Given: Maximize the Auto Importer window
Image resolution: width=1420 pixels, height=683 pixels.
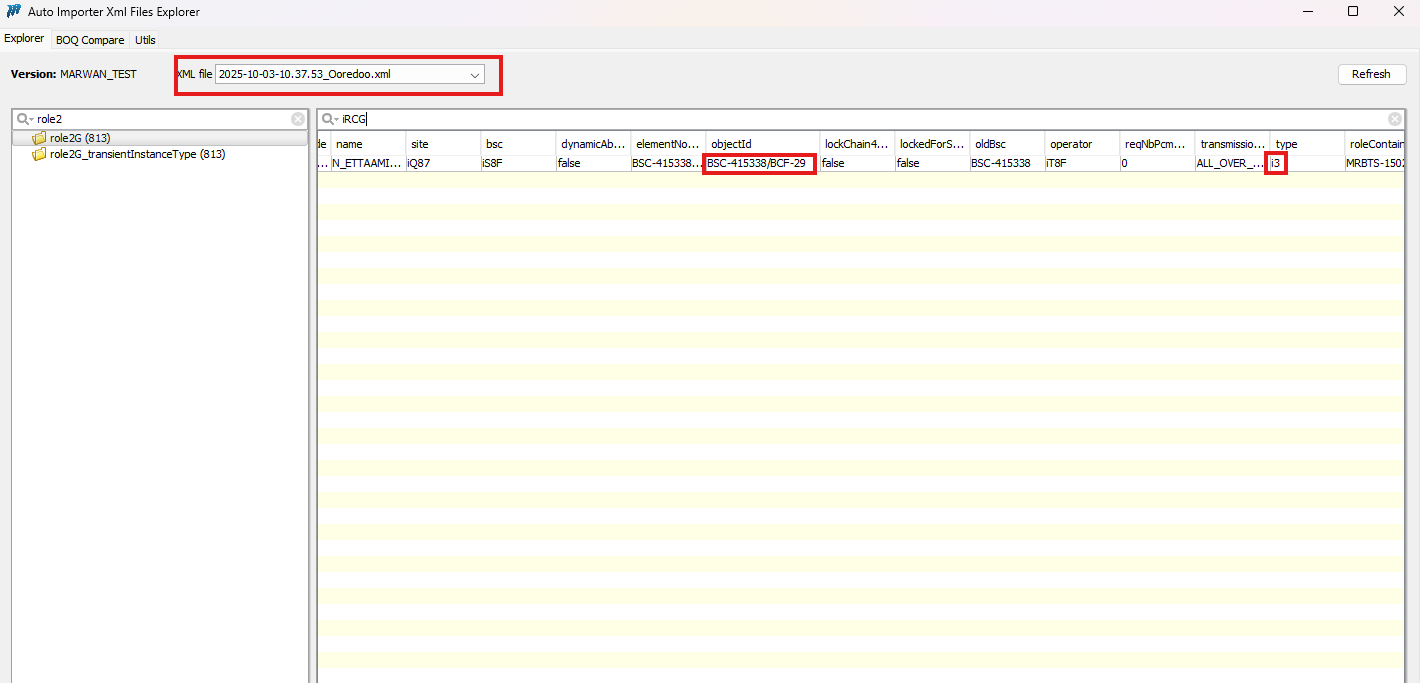Looking at the screenshot, I should click(1352, 12).
